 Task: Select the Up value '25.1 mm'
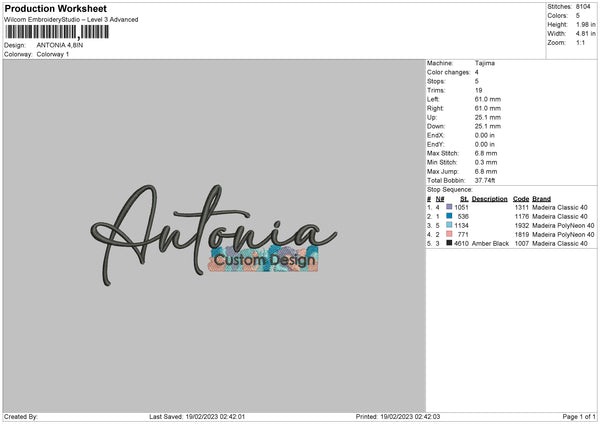coord(488,117)
